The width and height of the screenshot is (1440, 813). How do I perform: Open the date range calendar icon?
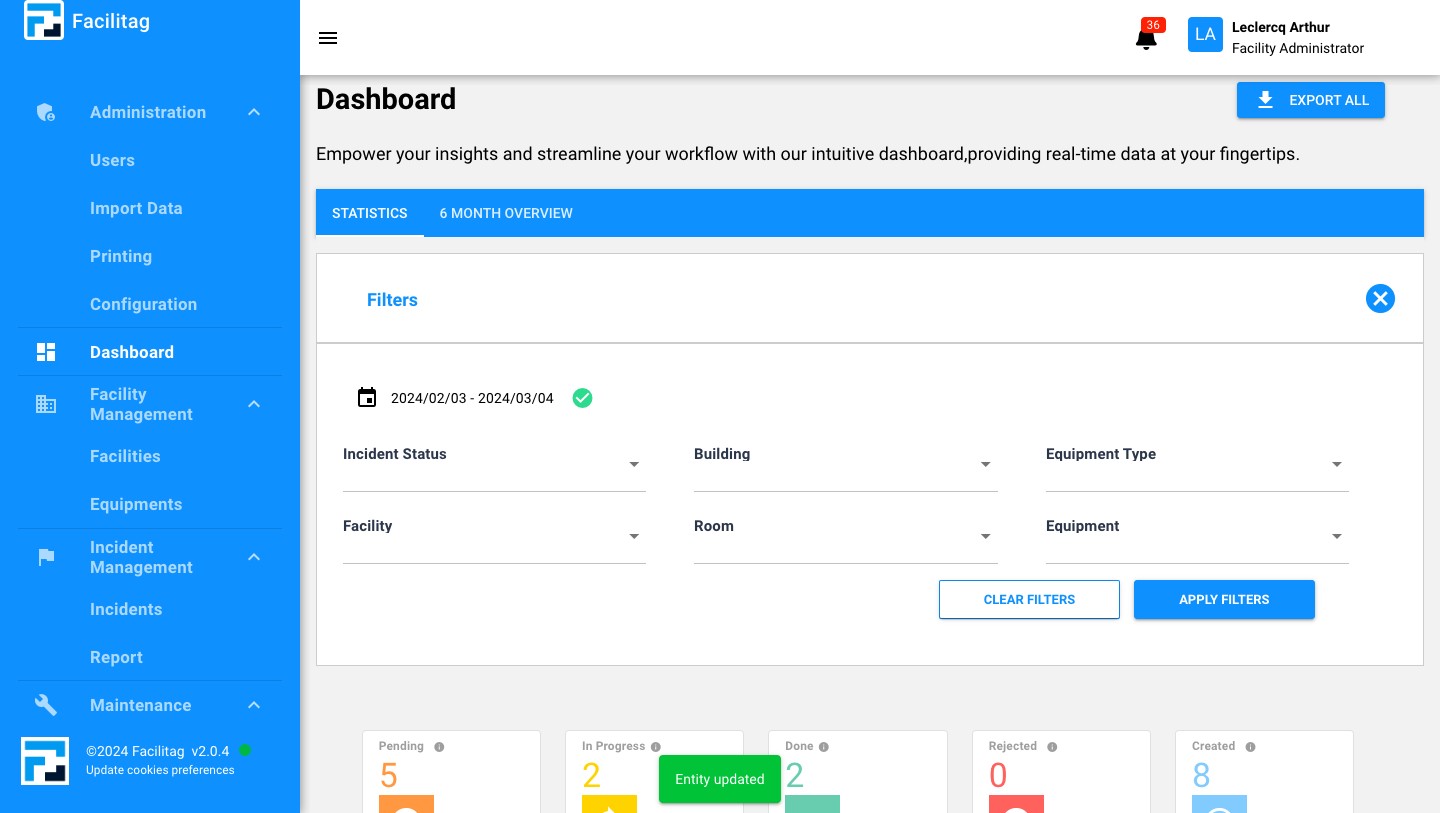(367, 398)
